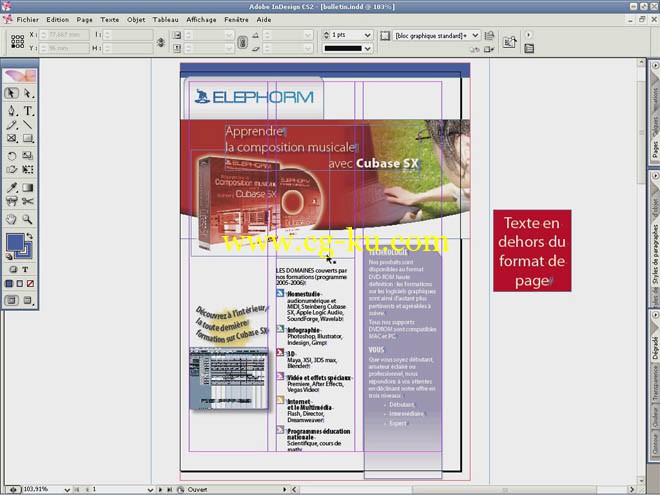This screenshot has width=660, height=495.
Task: Go to last page arrow
Action: (170, 490)
